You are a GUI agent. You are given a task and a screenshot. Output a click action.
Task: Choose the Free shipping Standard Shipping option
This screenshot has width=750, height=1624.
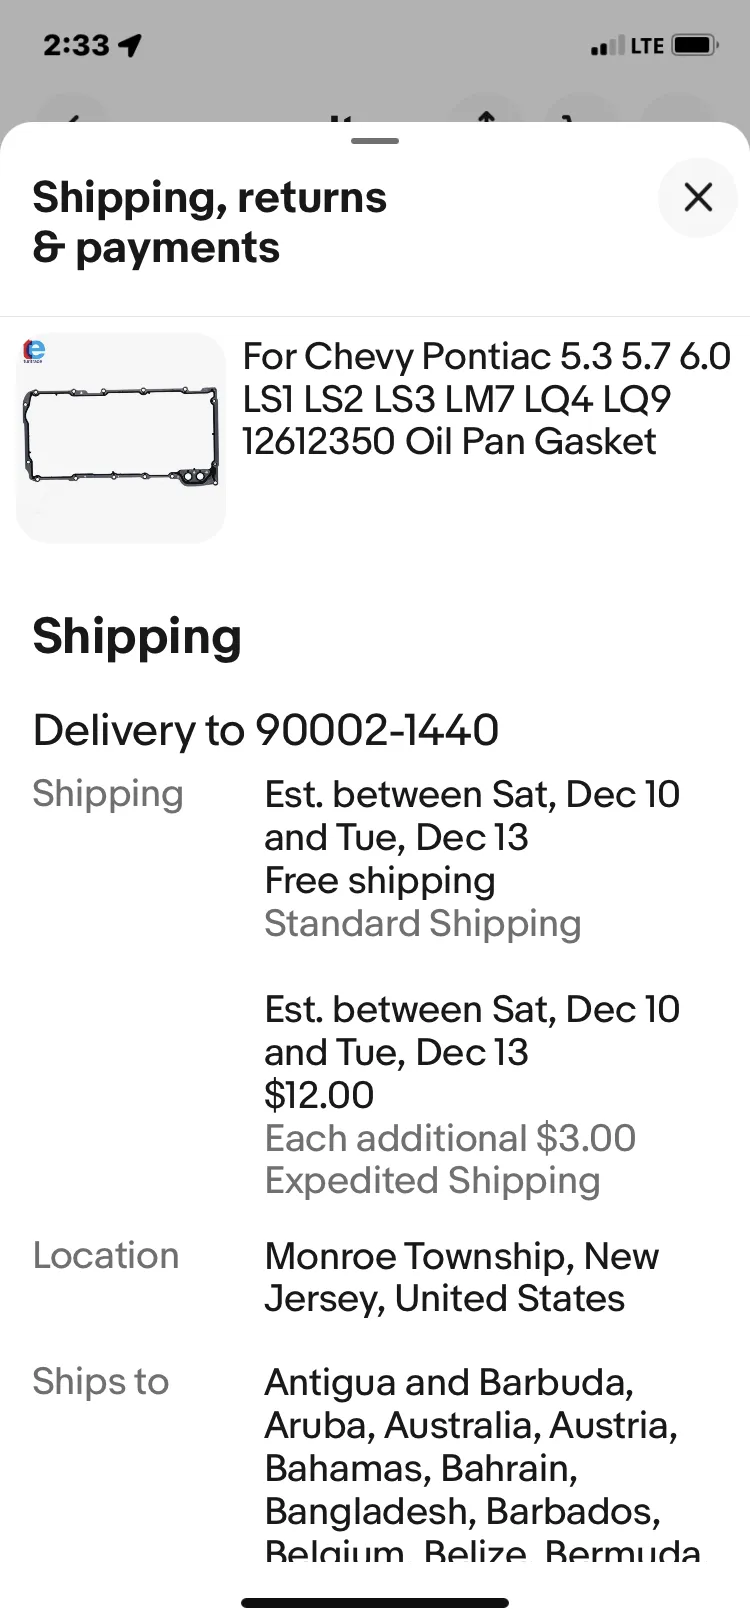472,858
